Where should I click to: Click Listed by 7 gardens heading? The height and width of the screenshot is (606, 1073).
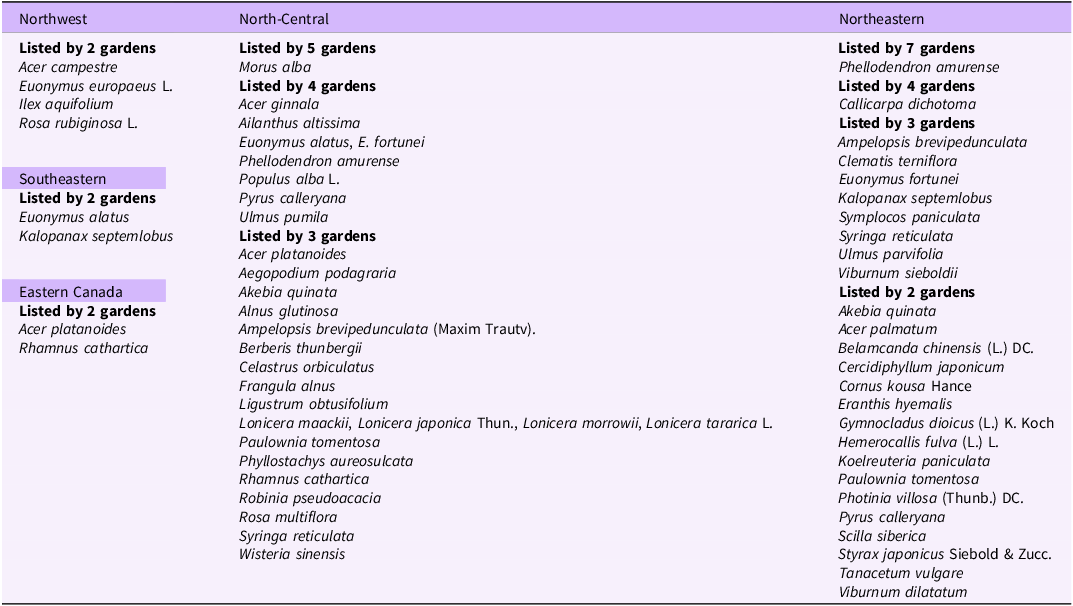(x=906, y=48)
